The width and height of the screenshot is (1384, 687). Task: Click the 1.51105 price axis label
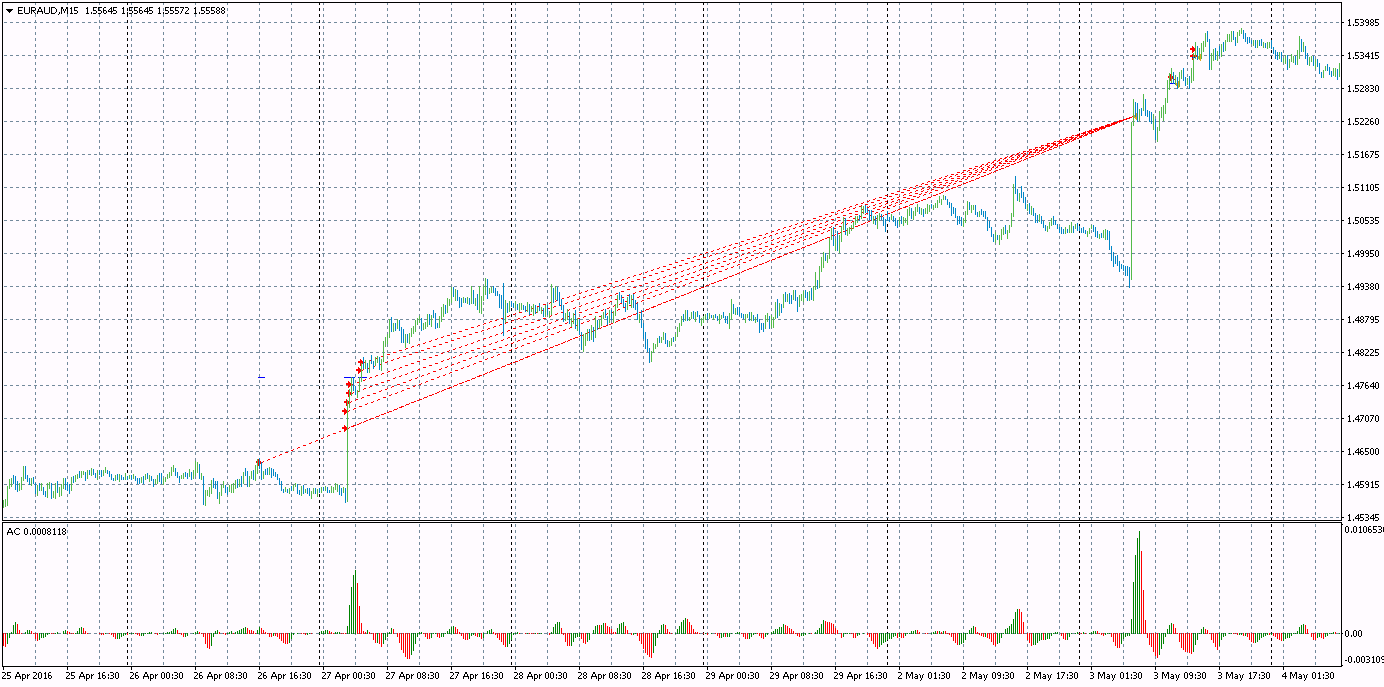[x=1363, y=188]
